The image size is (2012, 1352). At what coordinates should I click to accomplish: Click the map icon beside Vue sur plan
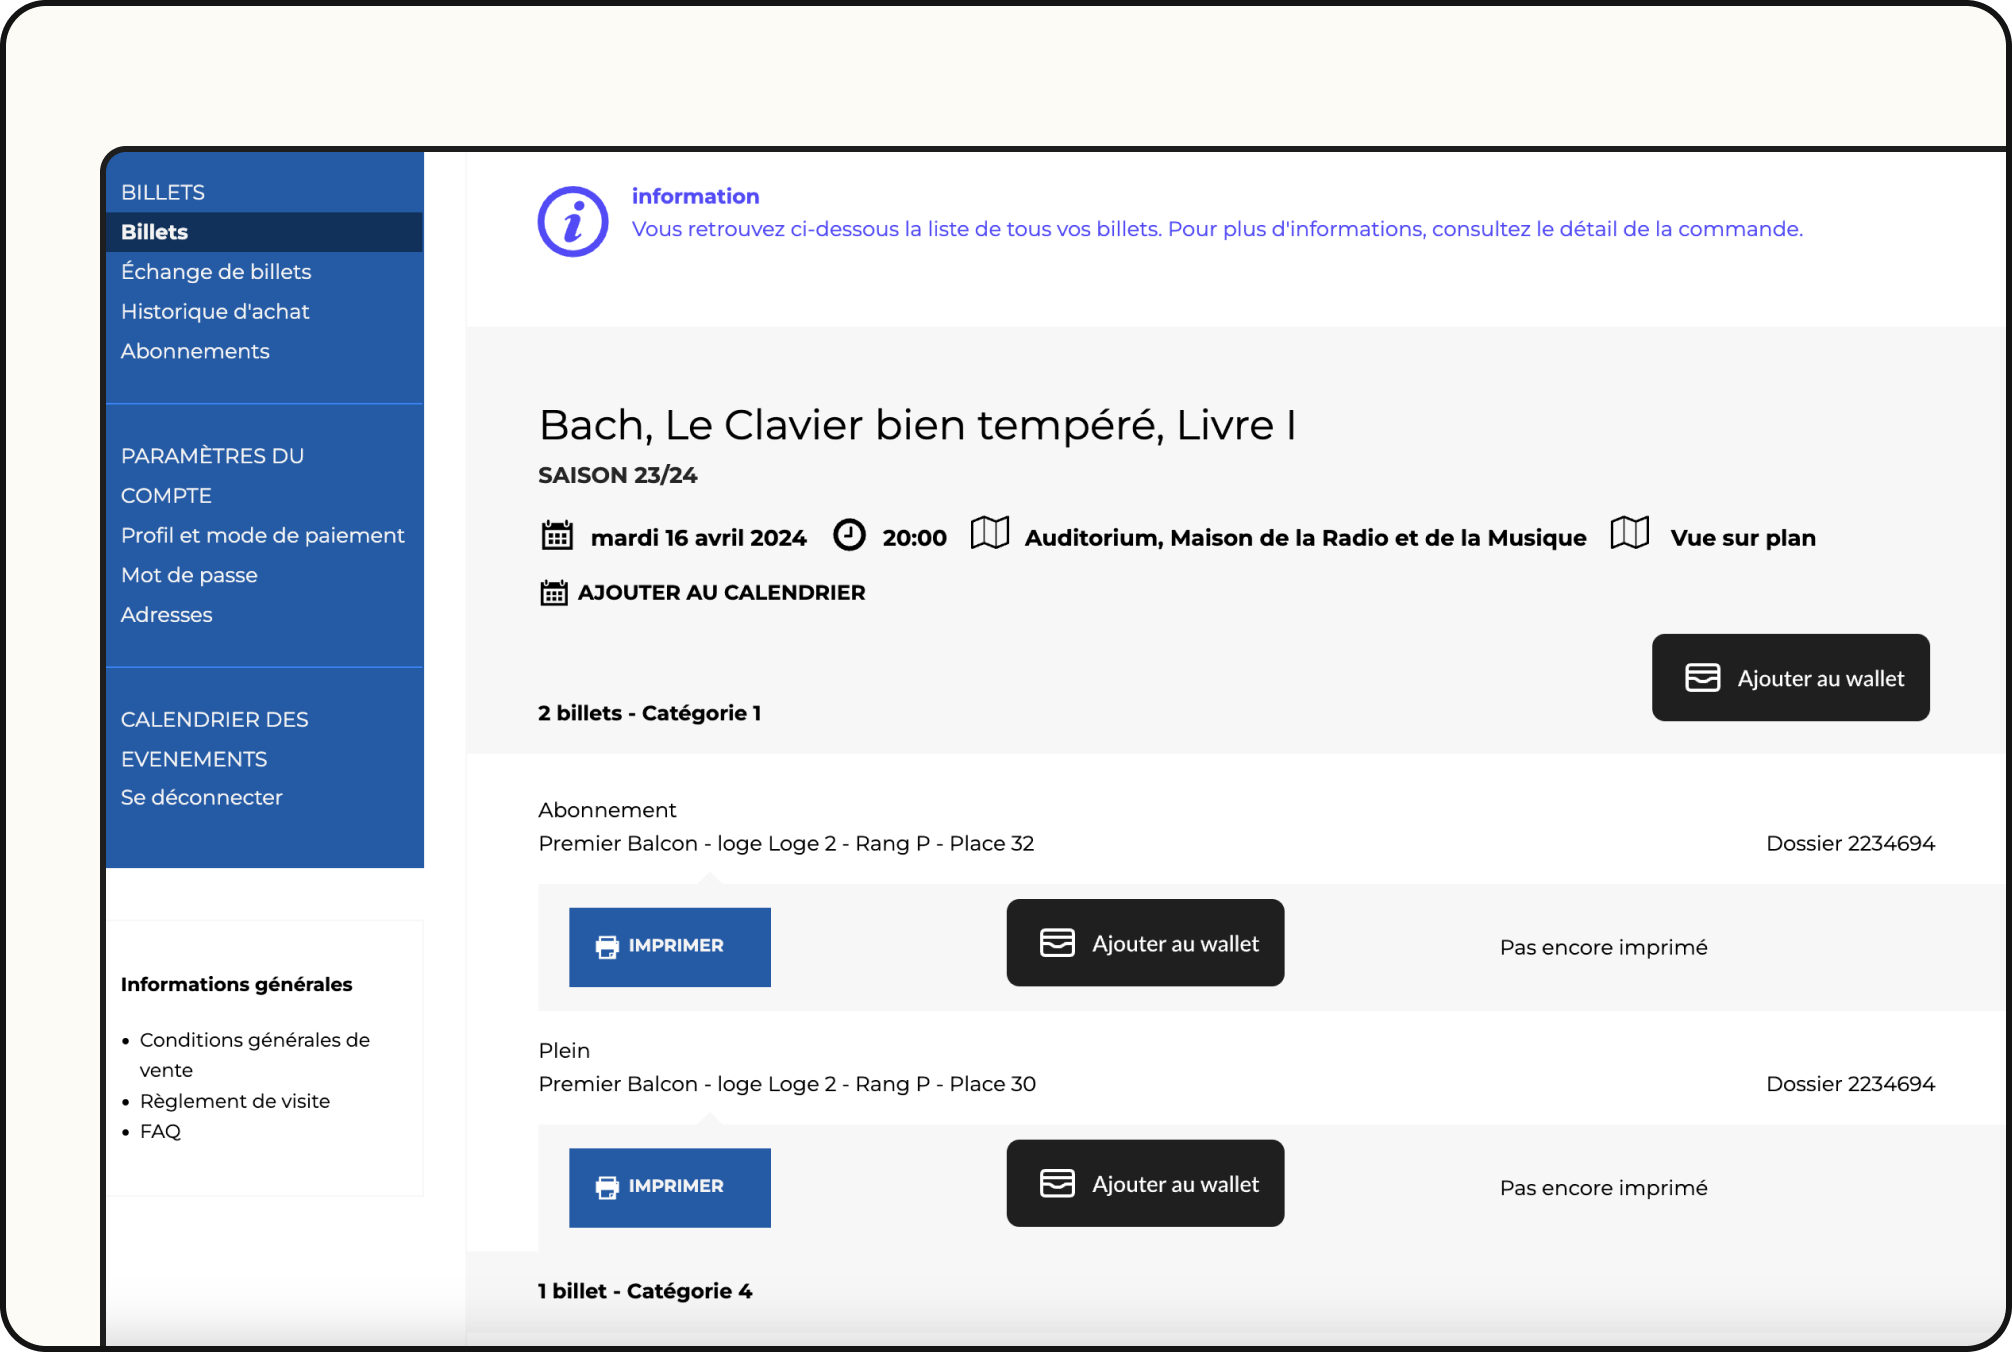coord(1630,533)
